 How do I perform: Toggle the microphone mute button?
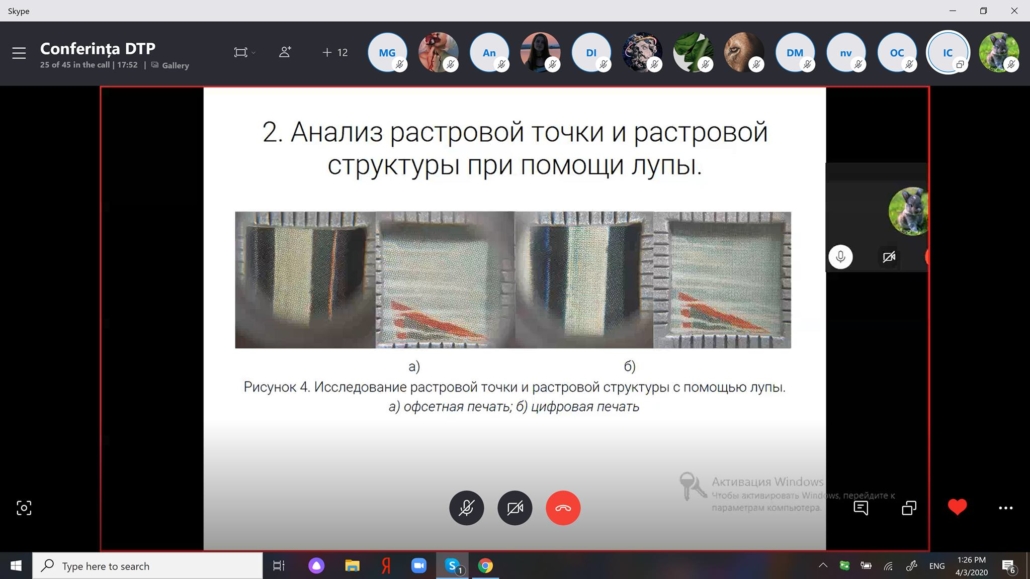tap(466, 508)
